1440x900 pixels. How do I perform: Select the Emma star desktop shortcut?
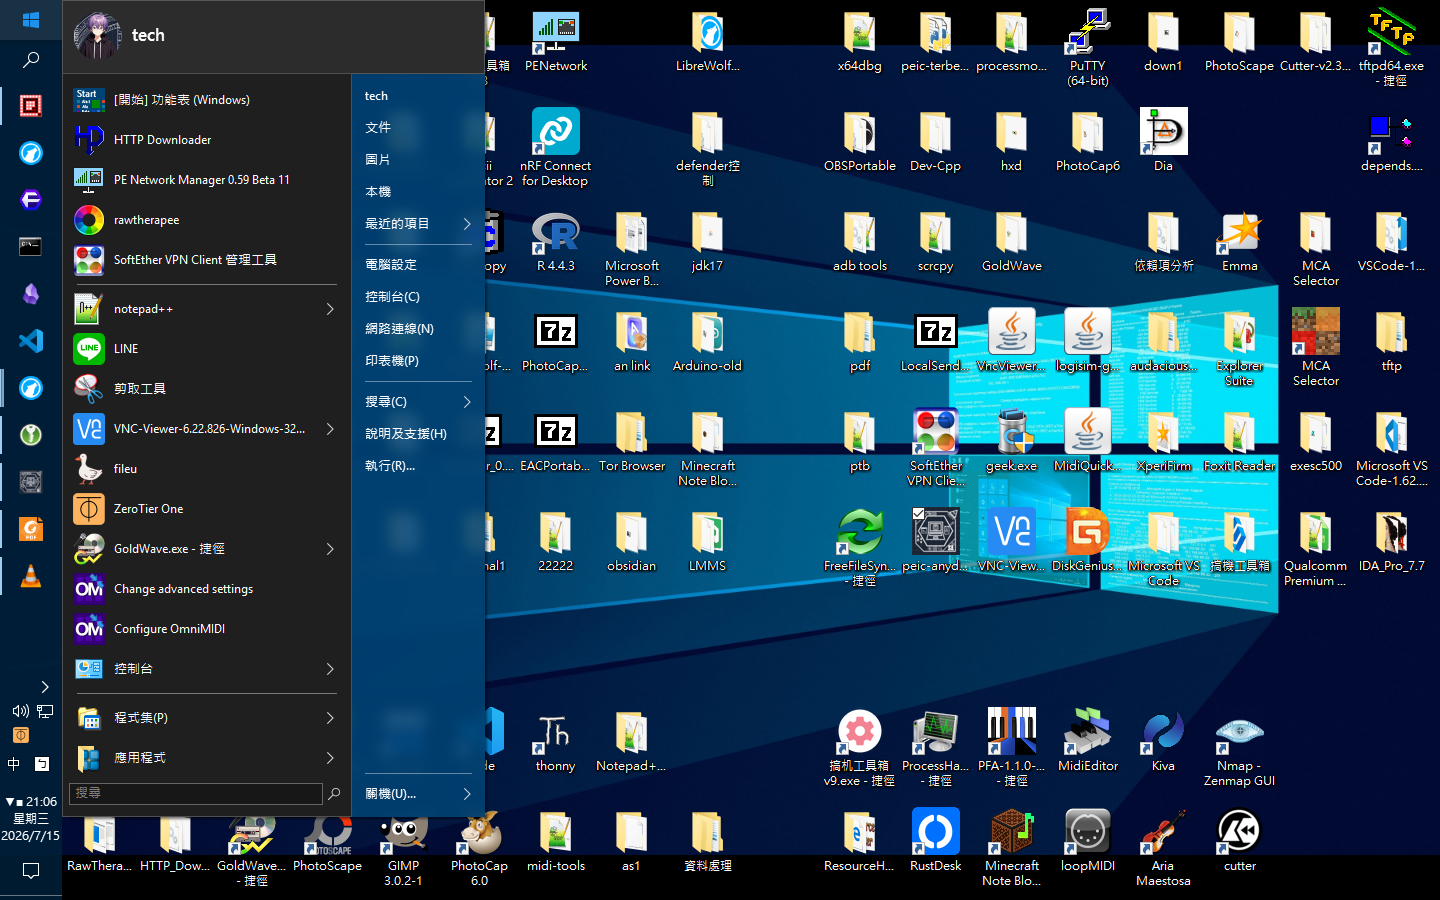click(1239, 240)
